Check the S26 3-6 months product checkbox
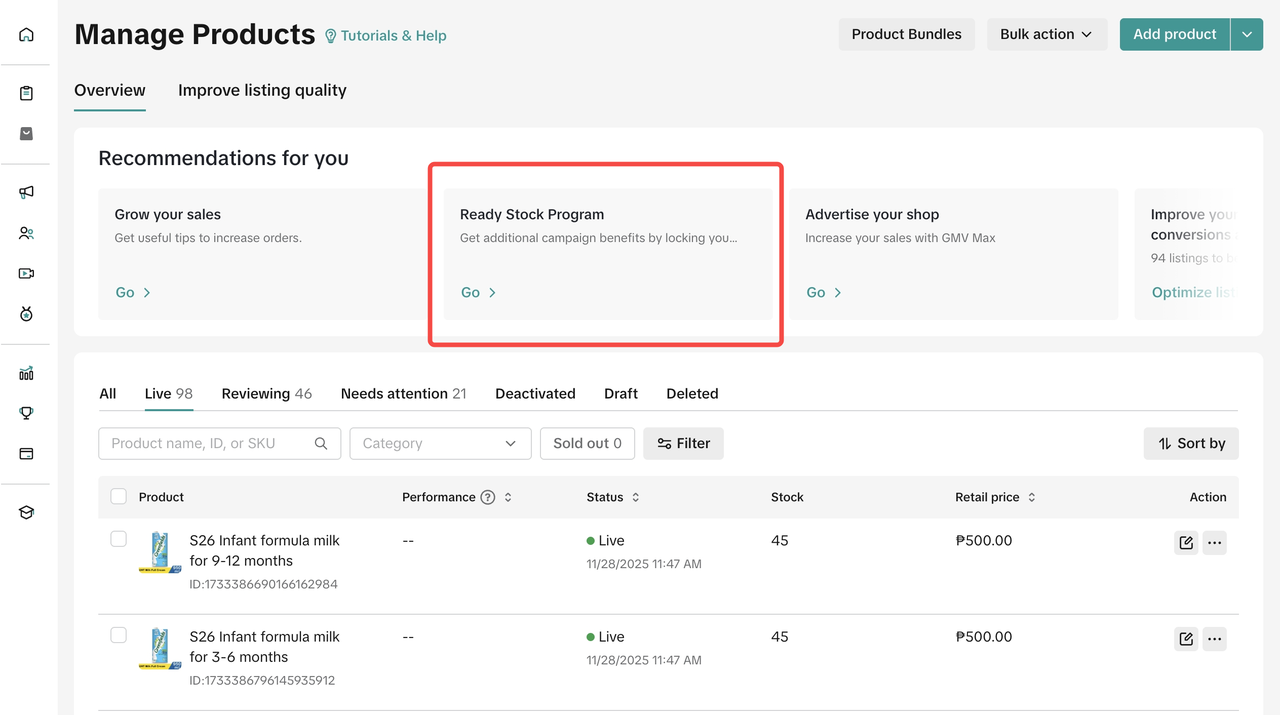 pyautogui.click(x=119, y=636)
